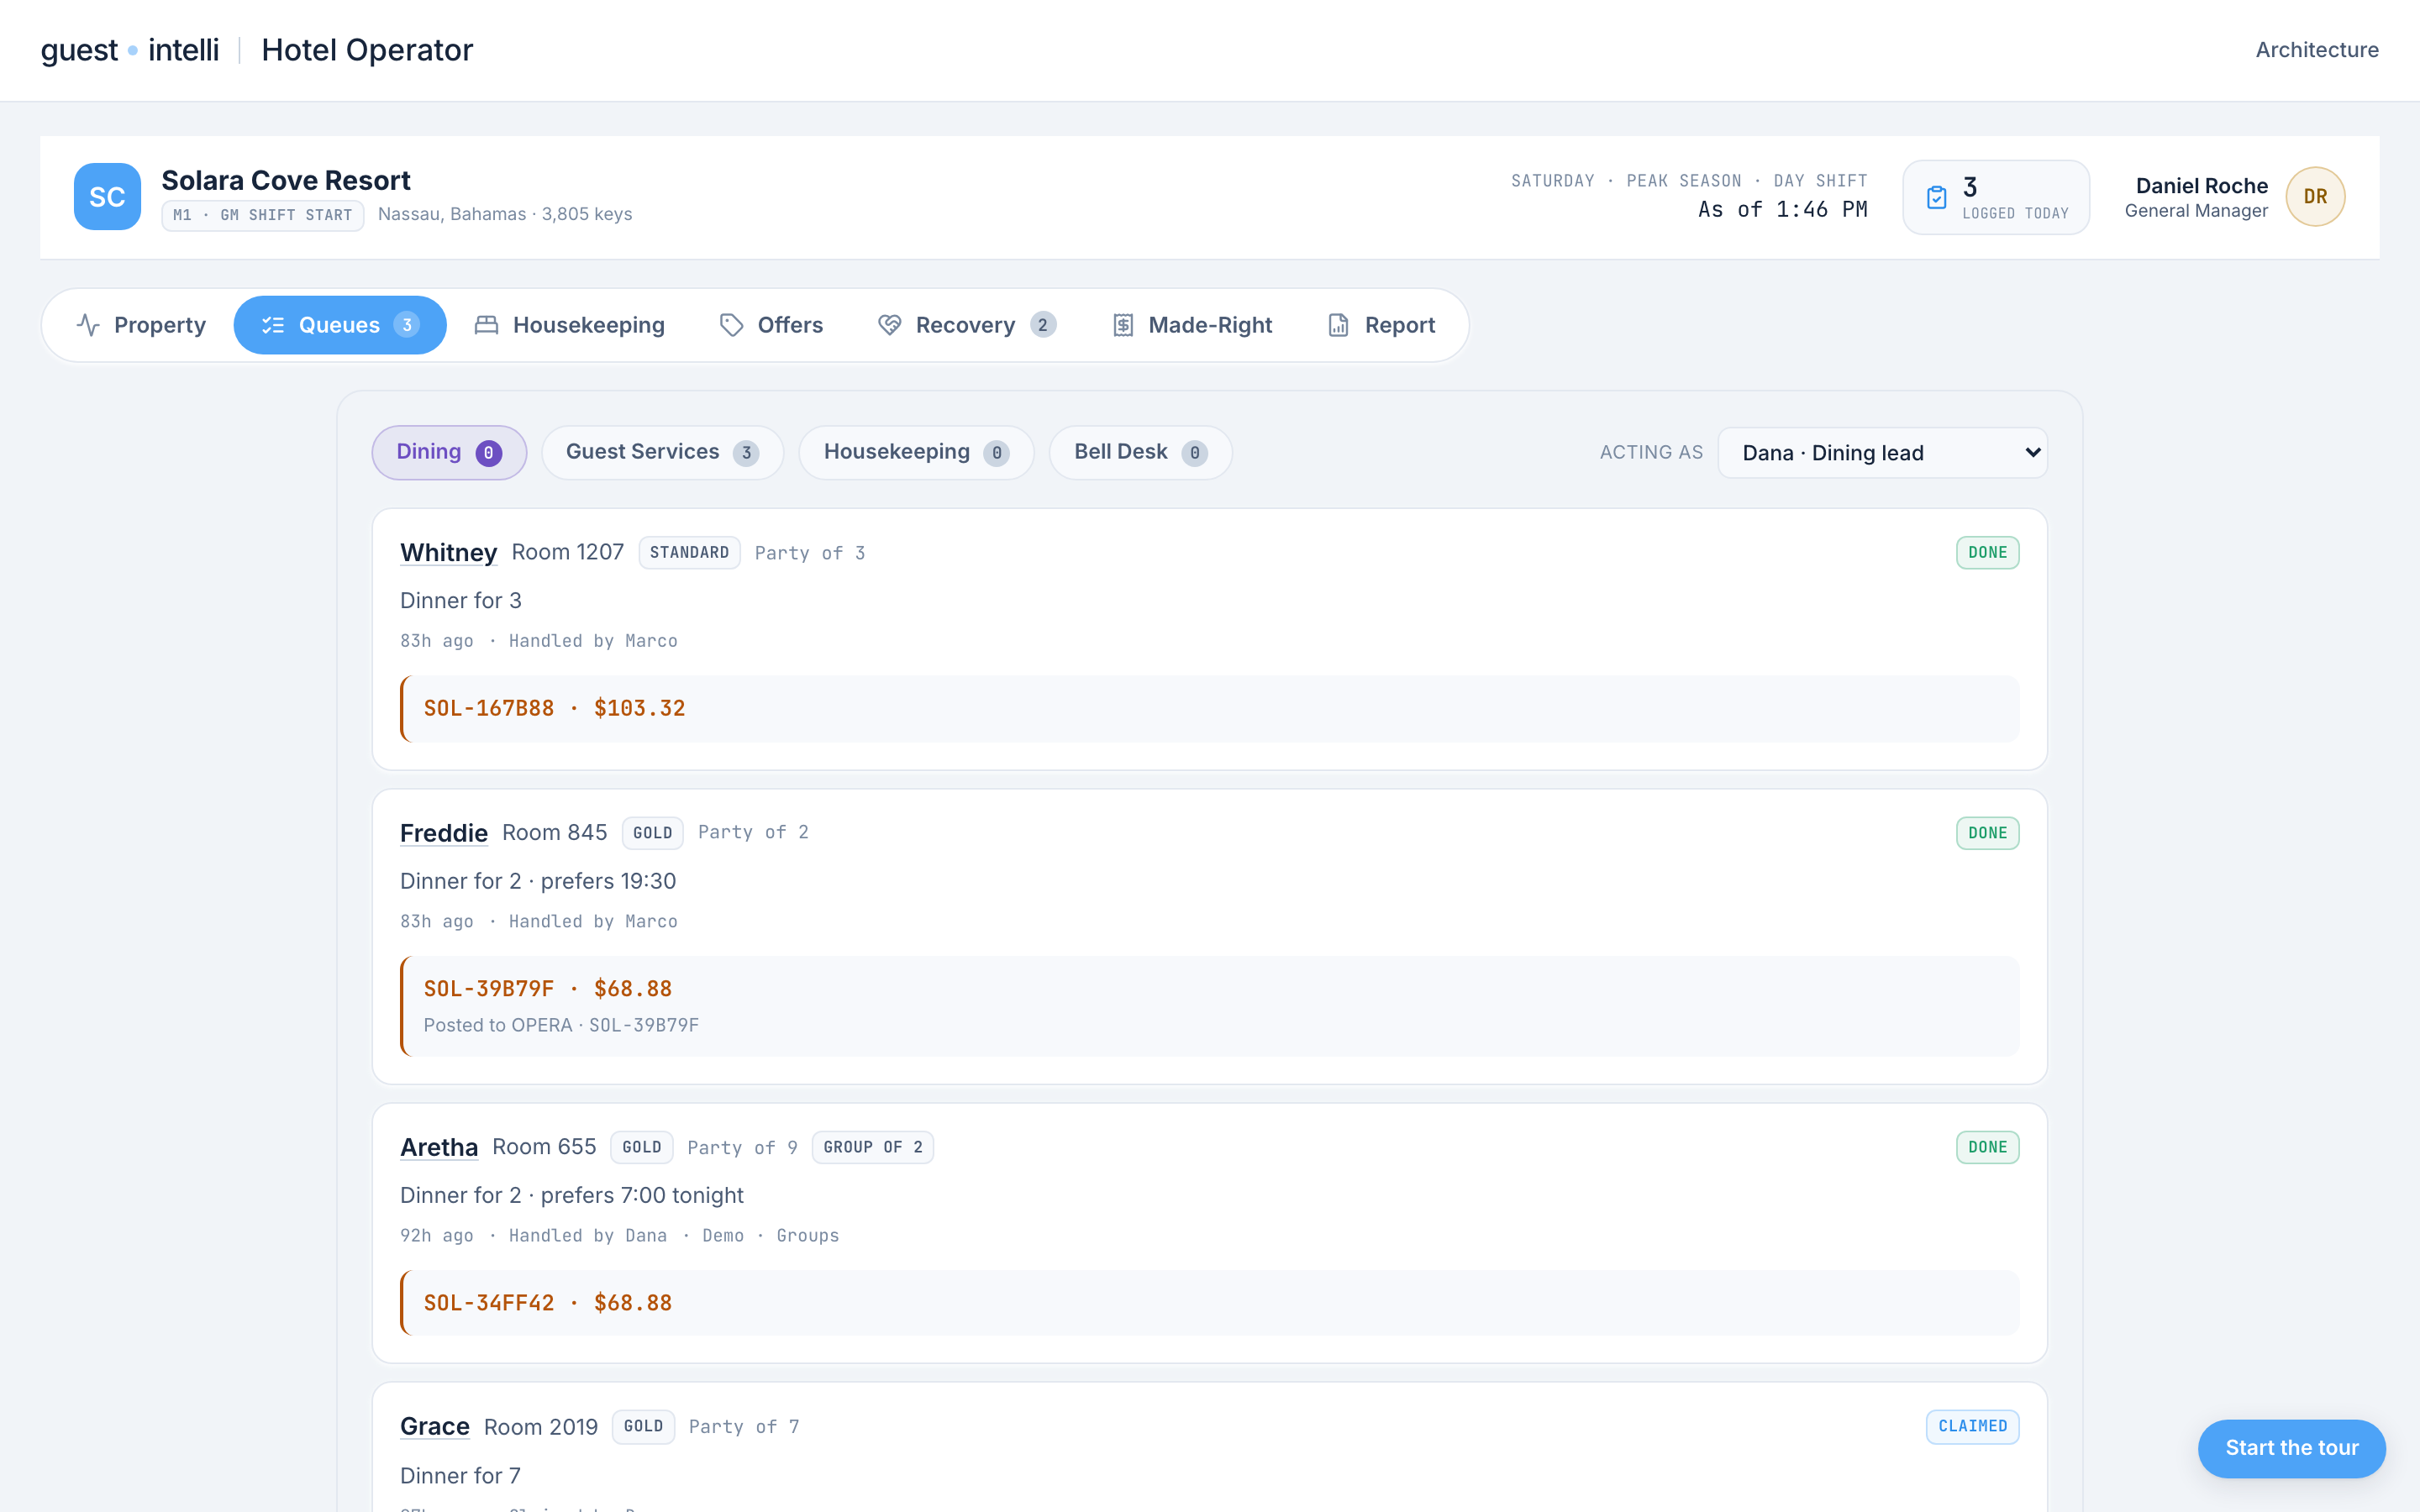The image size is (2420, 1512).
Task: Click the Made-Right receipt icon
Action: [x=1123, y=325]
